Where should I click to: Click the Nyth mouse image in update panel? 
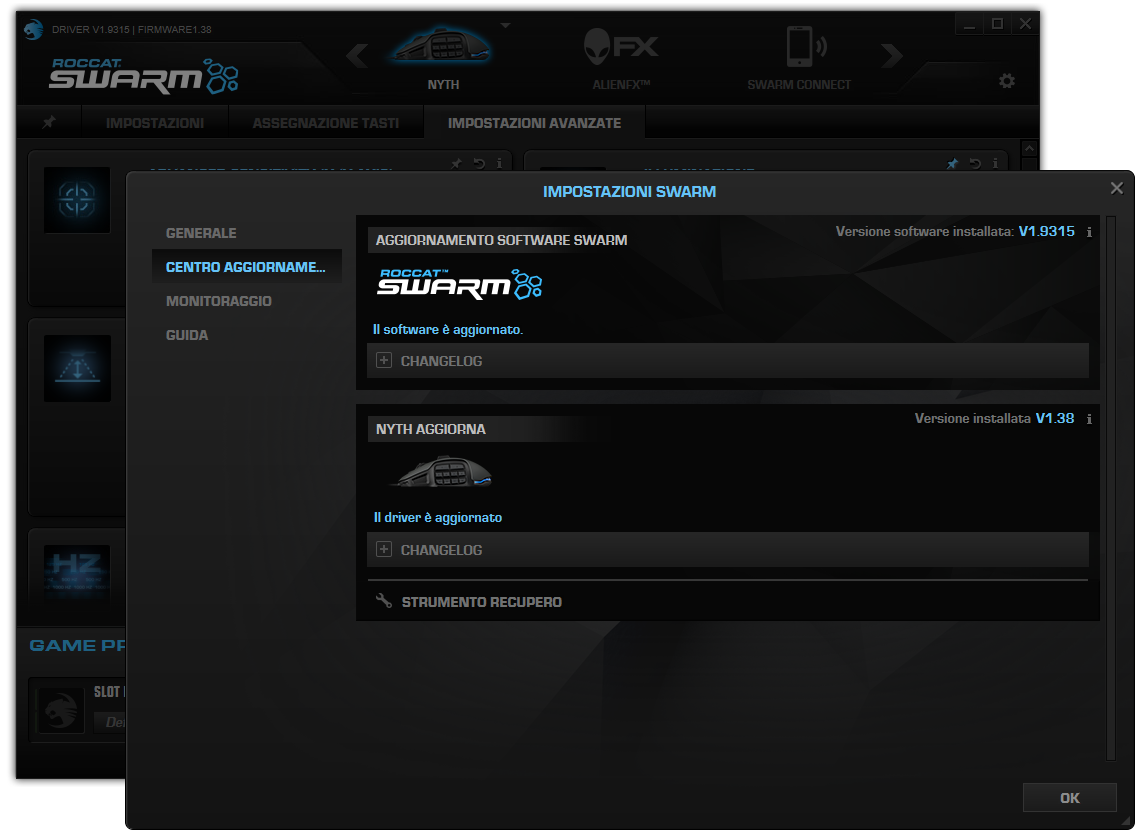443,472
